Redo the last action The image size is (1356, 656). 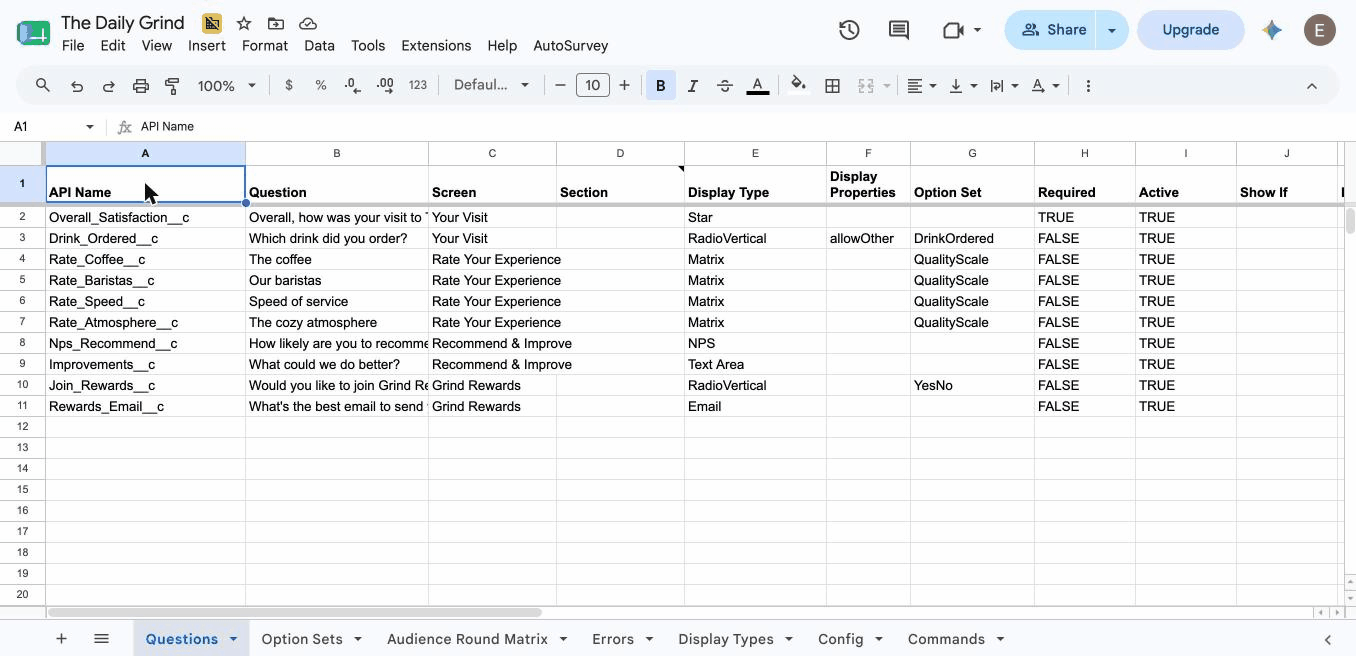[109, 86]
